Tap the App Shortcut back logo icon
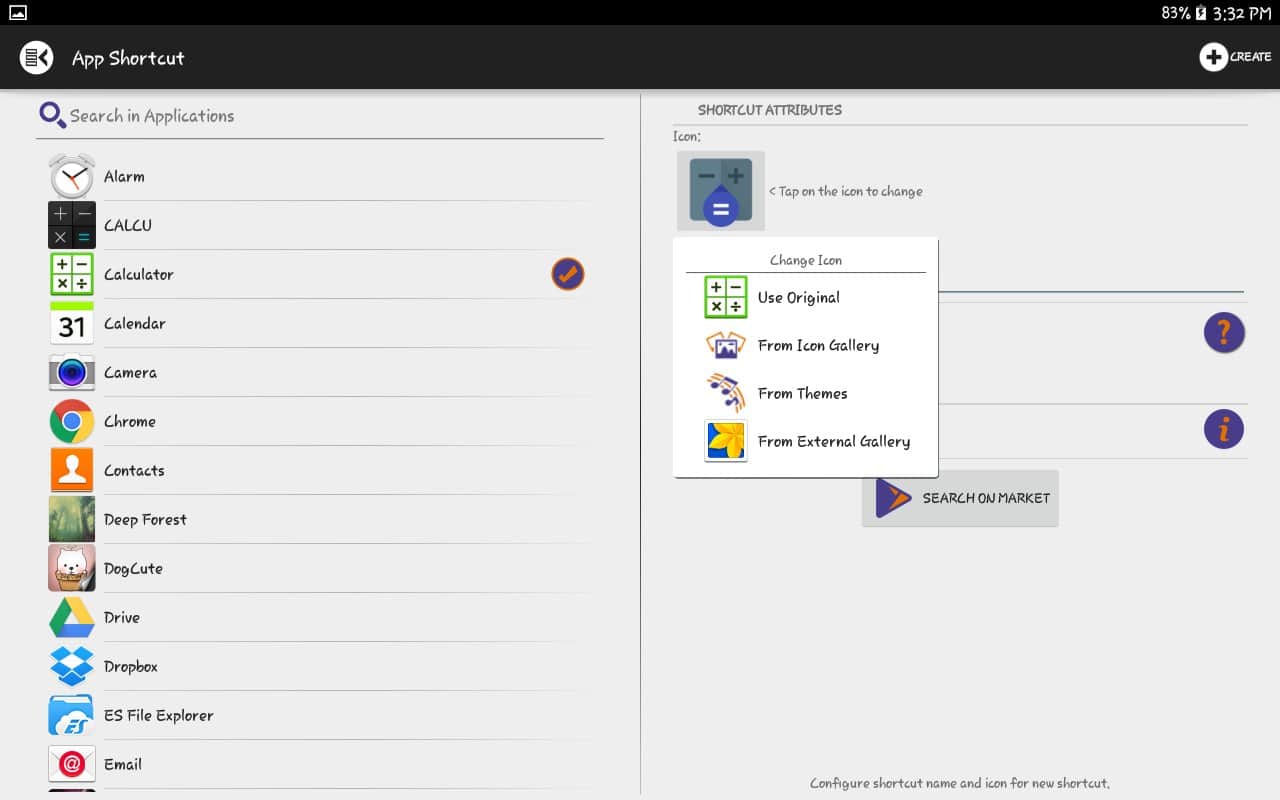This screenshot has width=1280, height=800. pos(37,58)
